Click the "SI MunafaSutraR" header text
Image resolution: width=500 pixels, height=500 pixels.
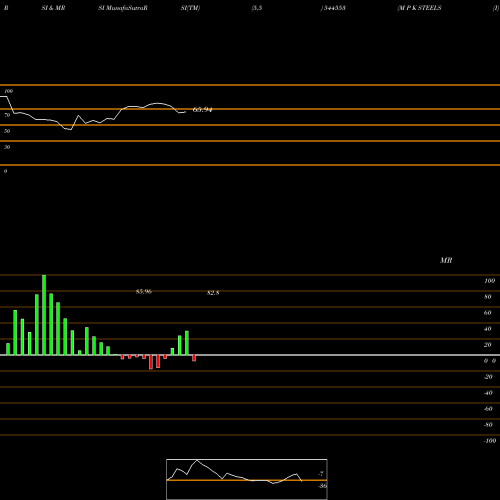tap(123, 8)
